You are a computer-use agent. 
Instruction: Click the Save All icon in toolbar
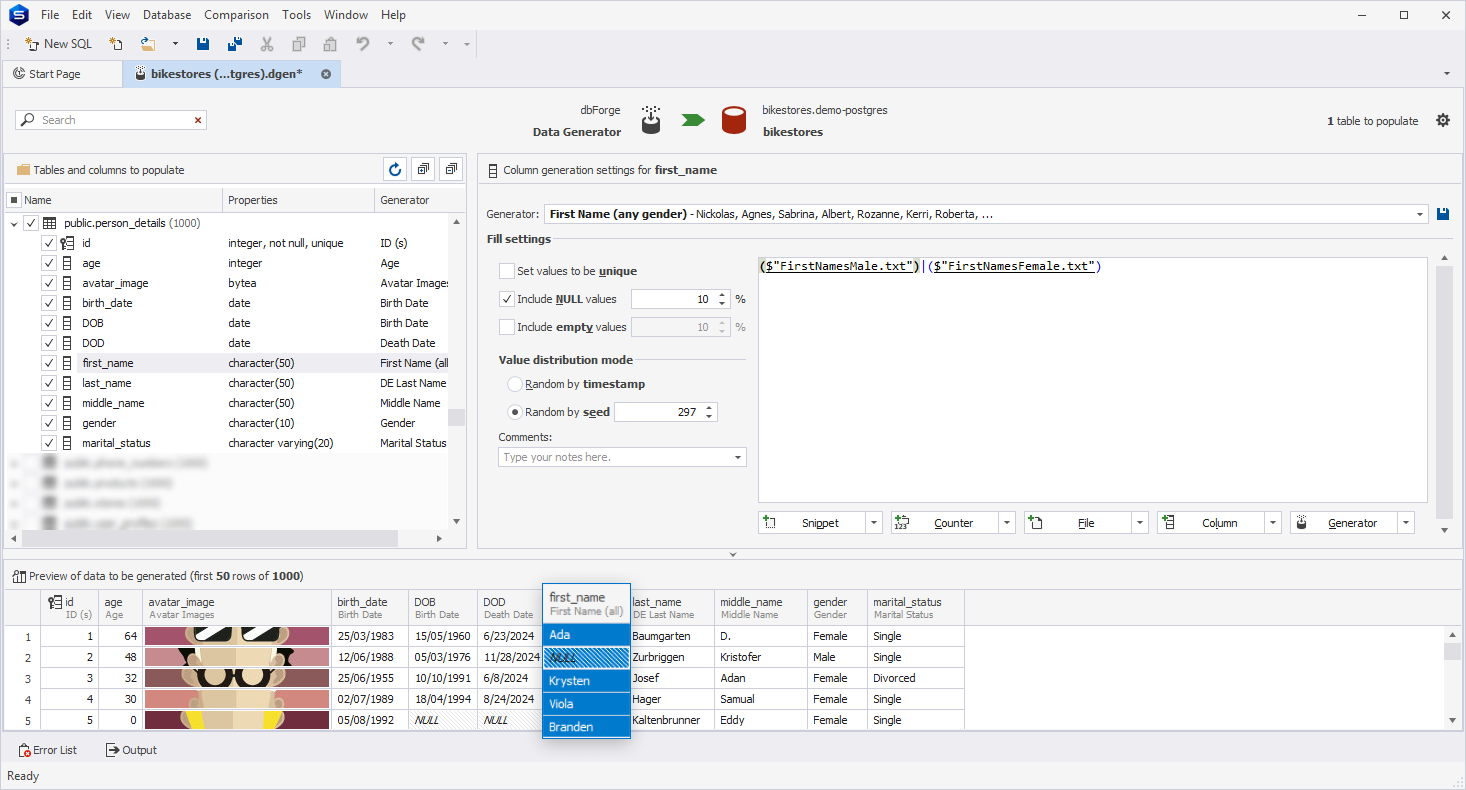point(235,44)
